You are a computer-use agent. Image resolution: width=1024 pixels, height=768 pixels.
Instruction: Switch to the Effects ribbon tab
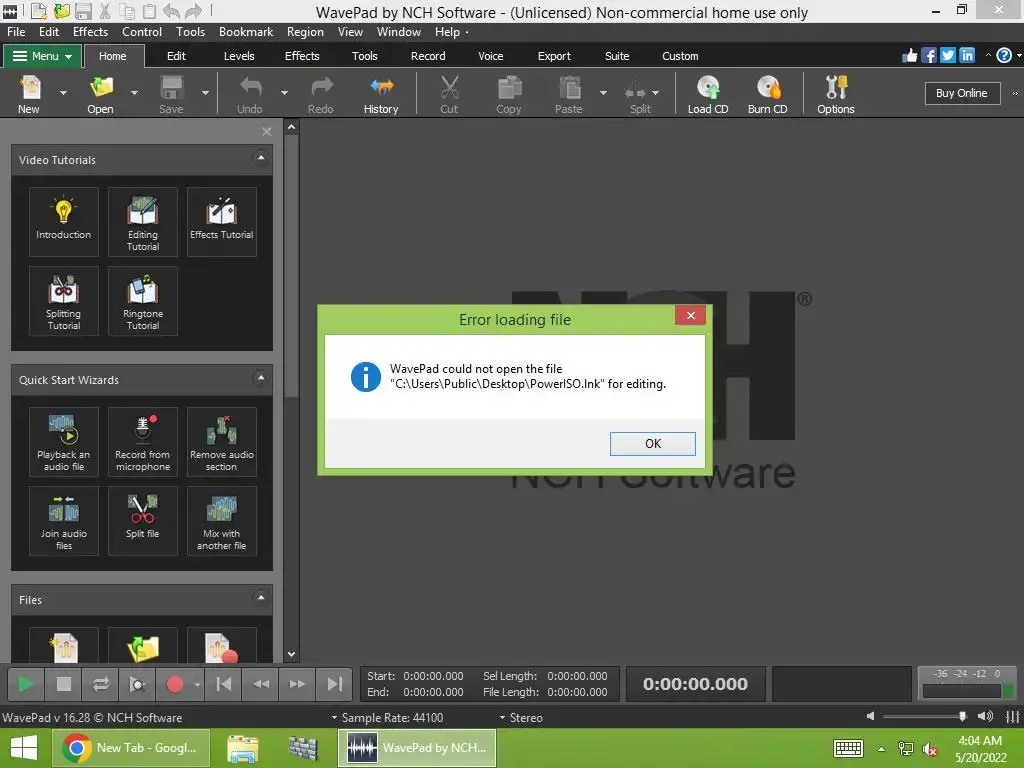[302, 56]
